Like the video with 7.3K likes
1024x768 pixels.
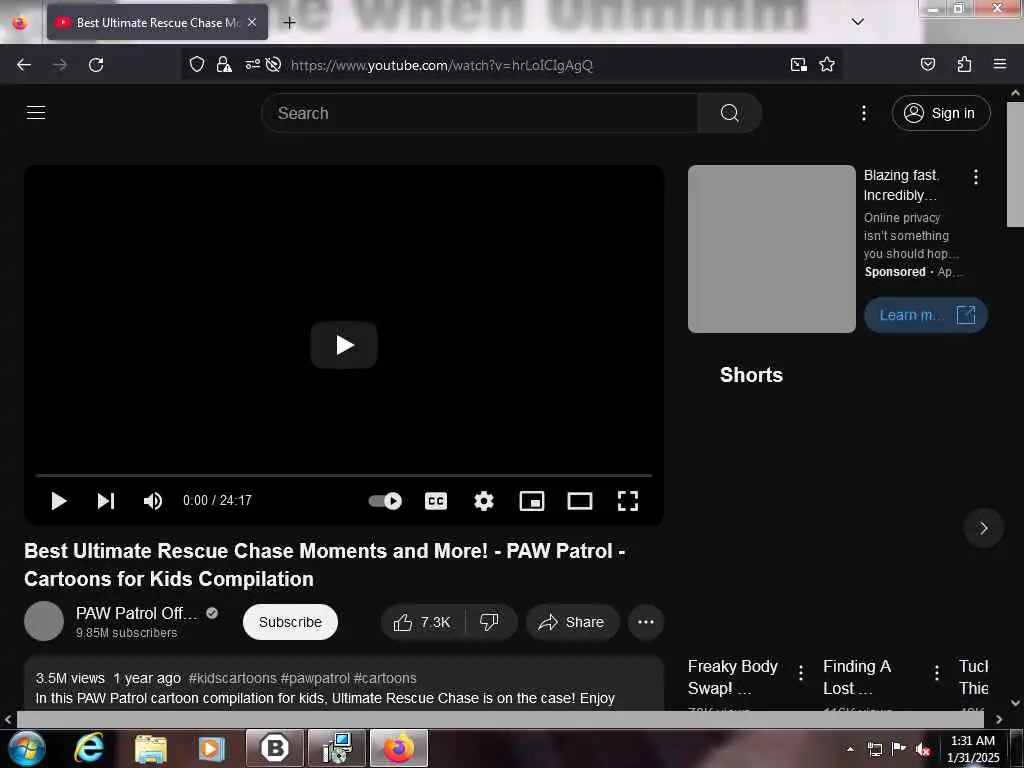tap(423, 622)
